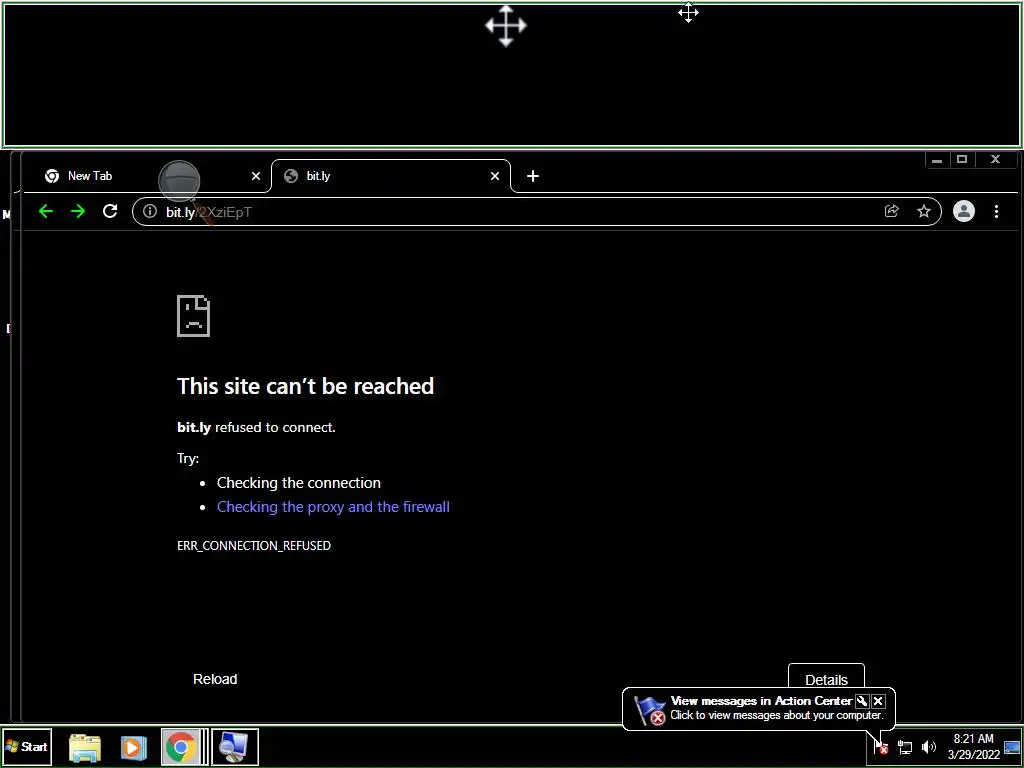Switch to the New Tab tab
The height and width of the screenshot is (768, 1024).
coord(147,176)
